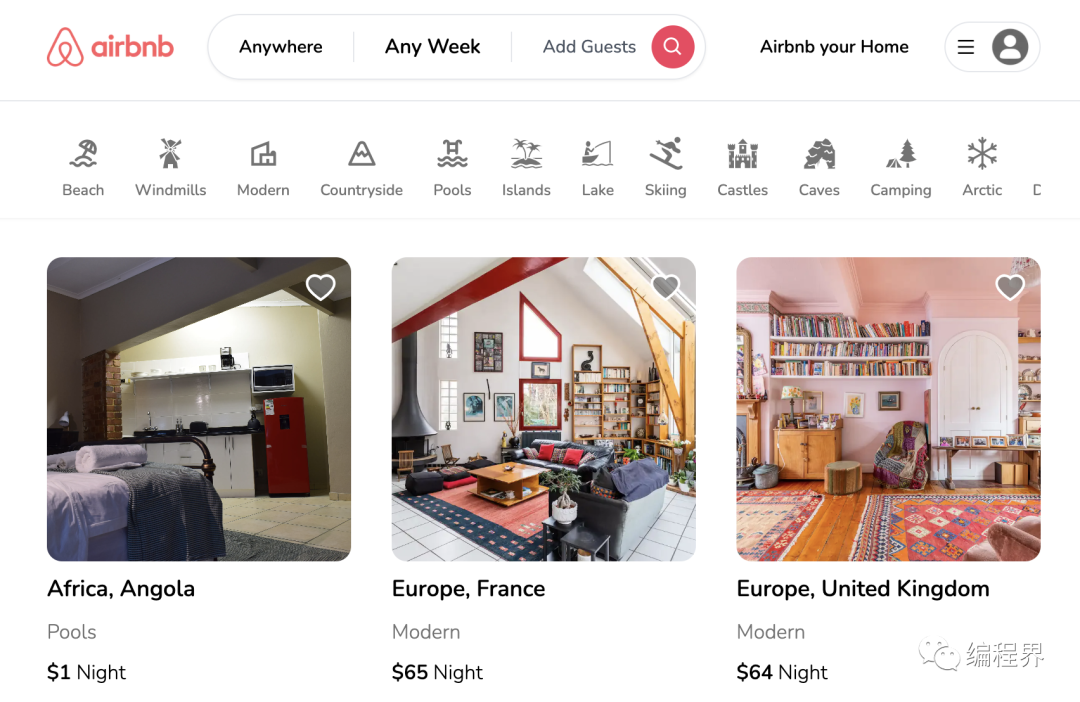Save the United Kingdom listing with heart
Screen dimensions: 1080x702
[x=1010, y=287]
